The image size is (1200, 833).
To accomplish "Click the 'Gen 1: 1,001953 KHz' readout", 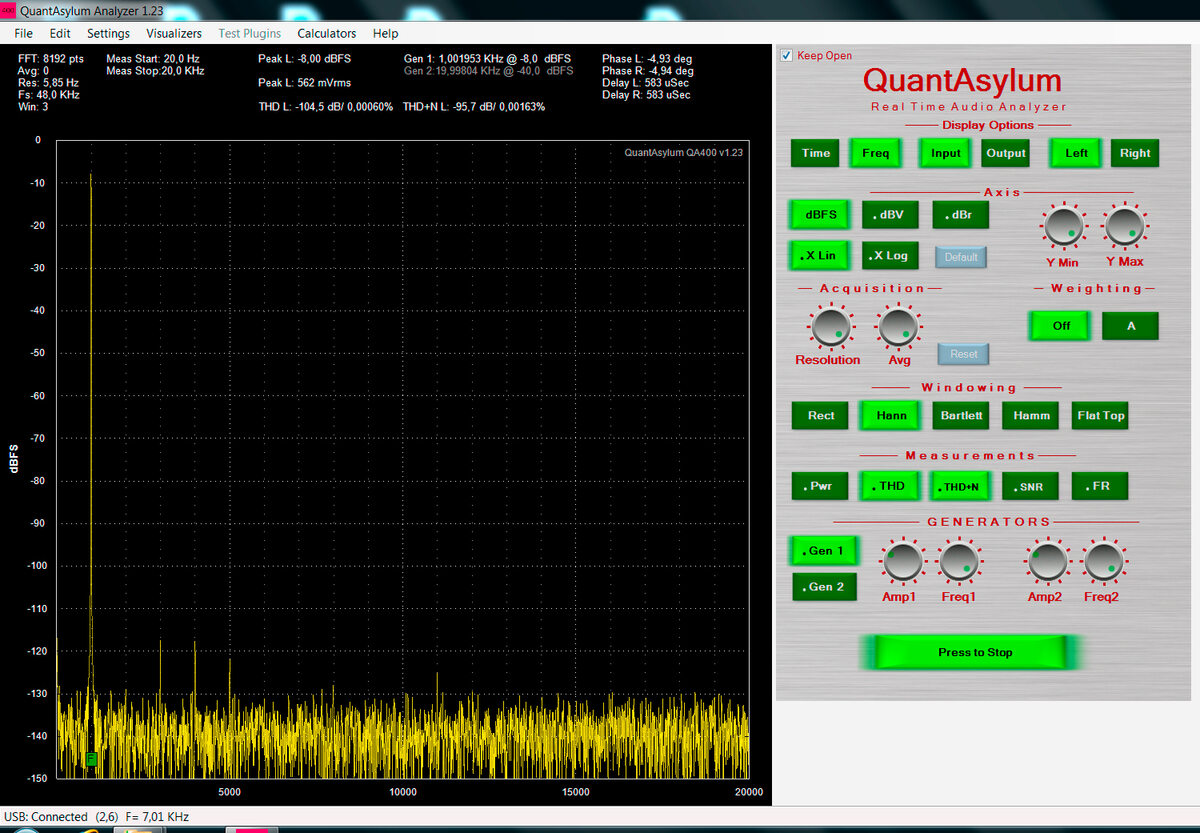I will click(487, 59).
